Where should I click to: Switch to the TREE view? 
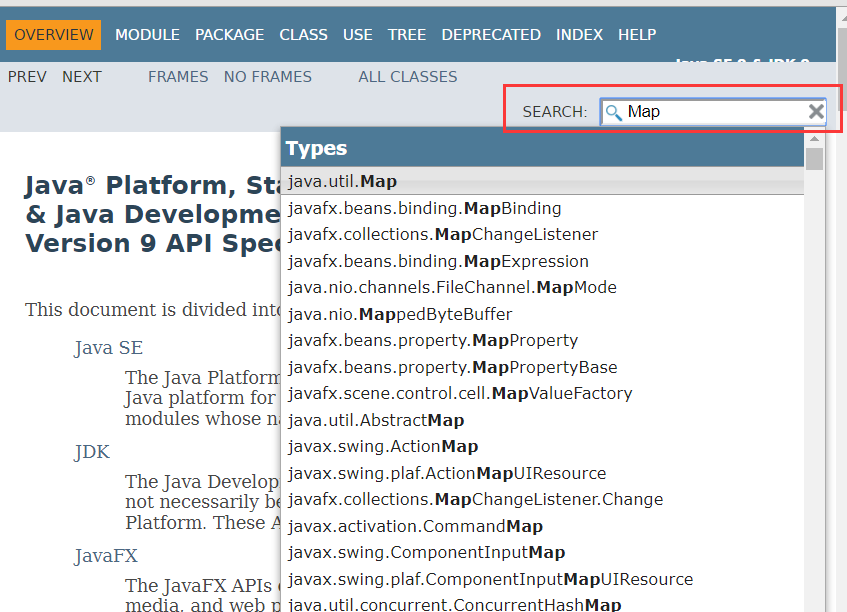[x=407, y=34]
